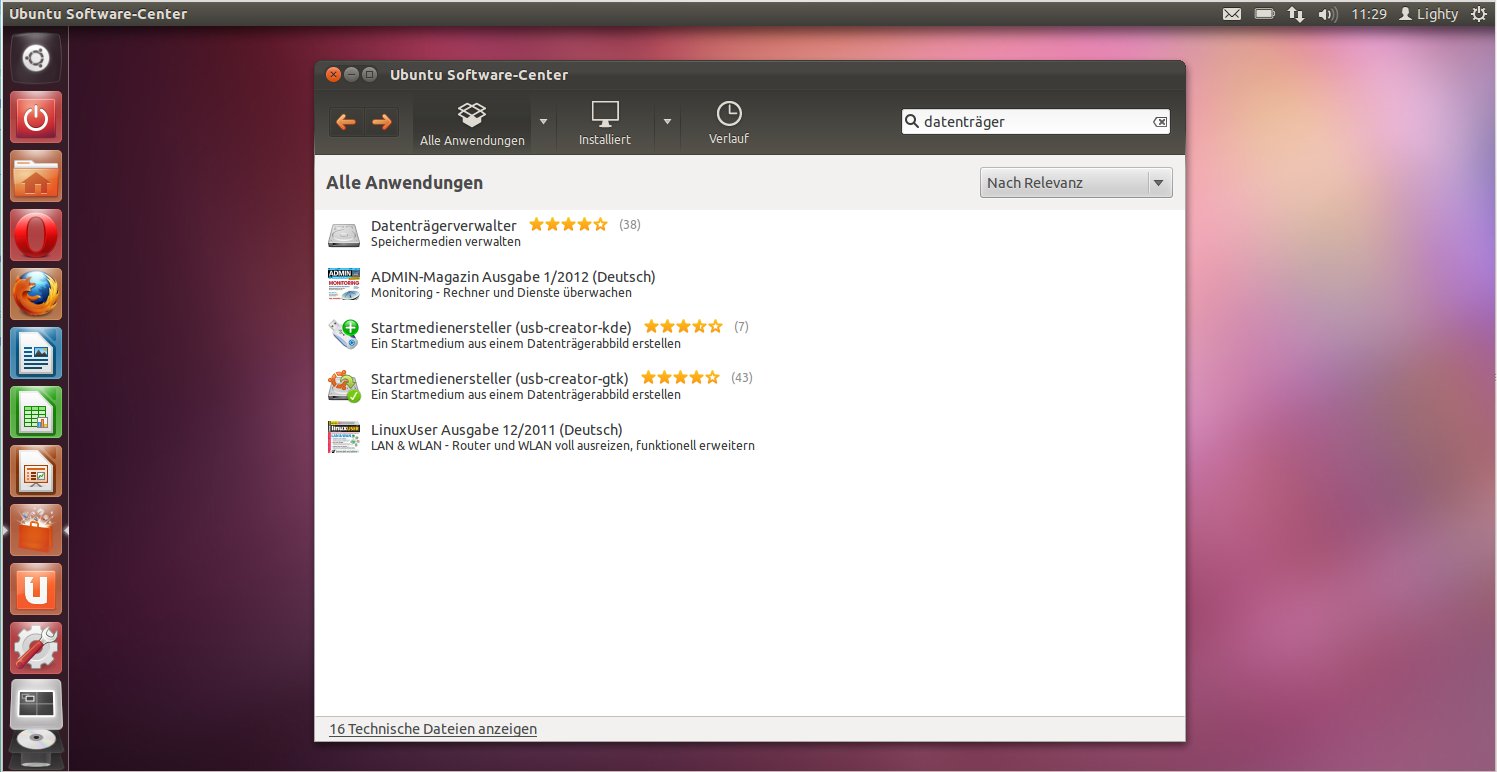Select ADMIN-Magazin Ausgabe 1/2012 (Deutsch)

click(513, 276)
